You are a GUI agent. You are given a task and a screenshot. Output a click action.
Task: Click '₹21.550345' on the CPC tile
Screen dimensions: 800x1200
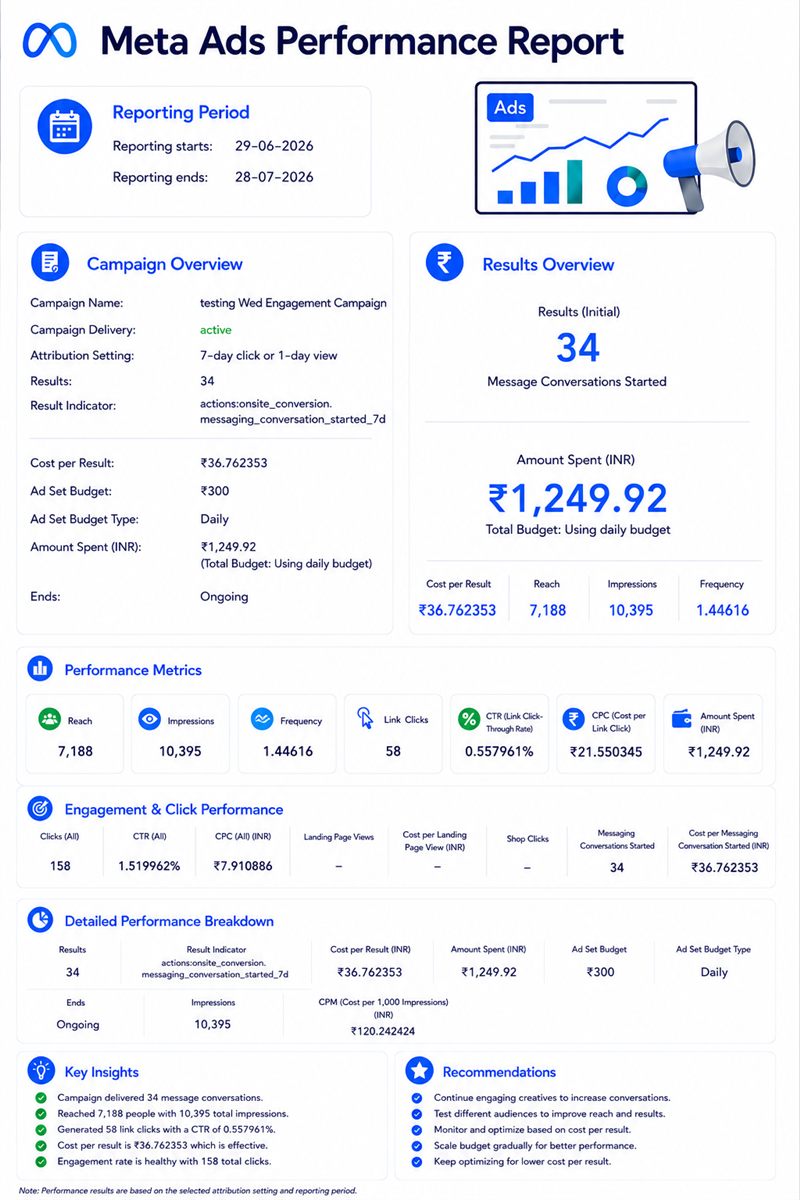pyautogui.click(x=606, y=751)
